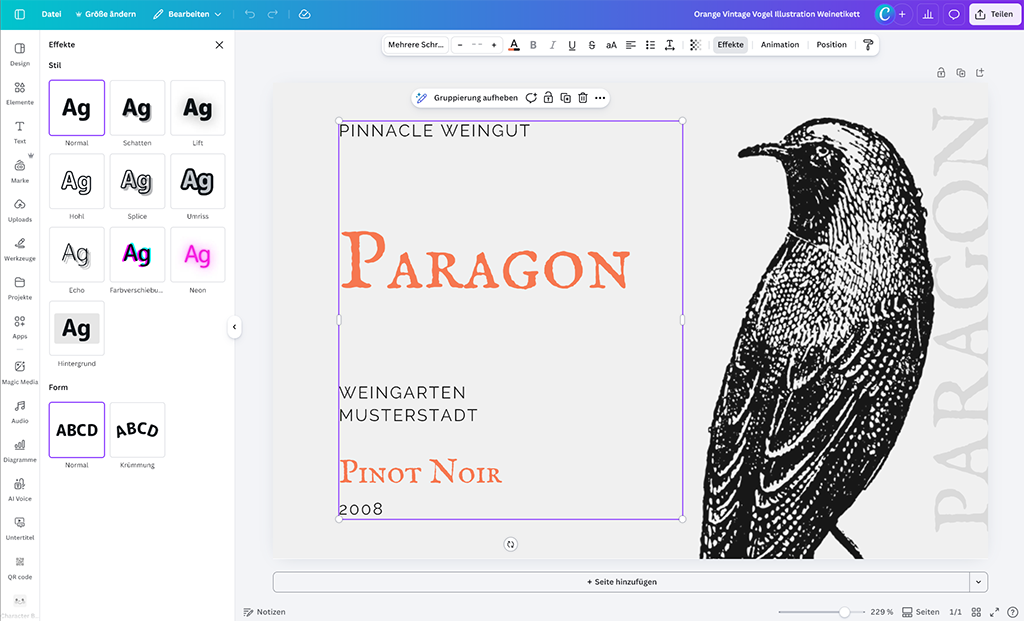1024x621 pixels.
Task: Open the Untertitel panel
Action: tap(20, 529)
